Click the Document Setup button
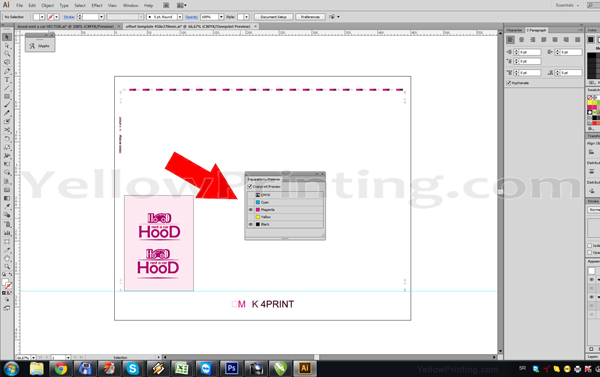 point(274,17)
